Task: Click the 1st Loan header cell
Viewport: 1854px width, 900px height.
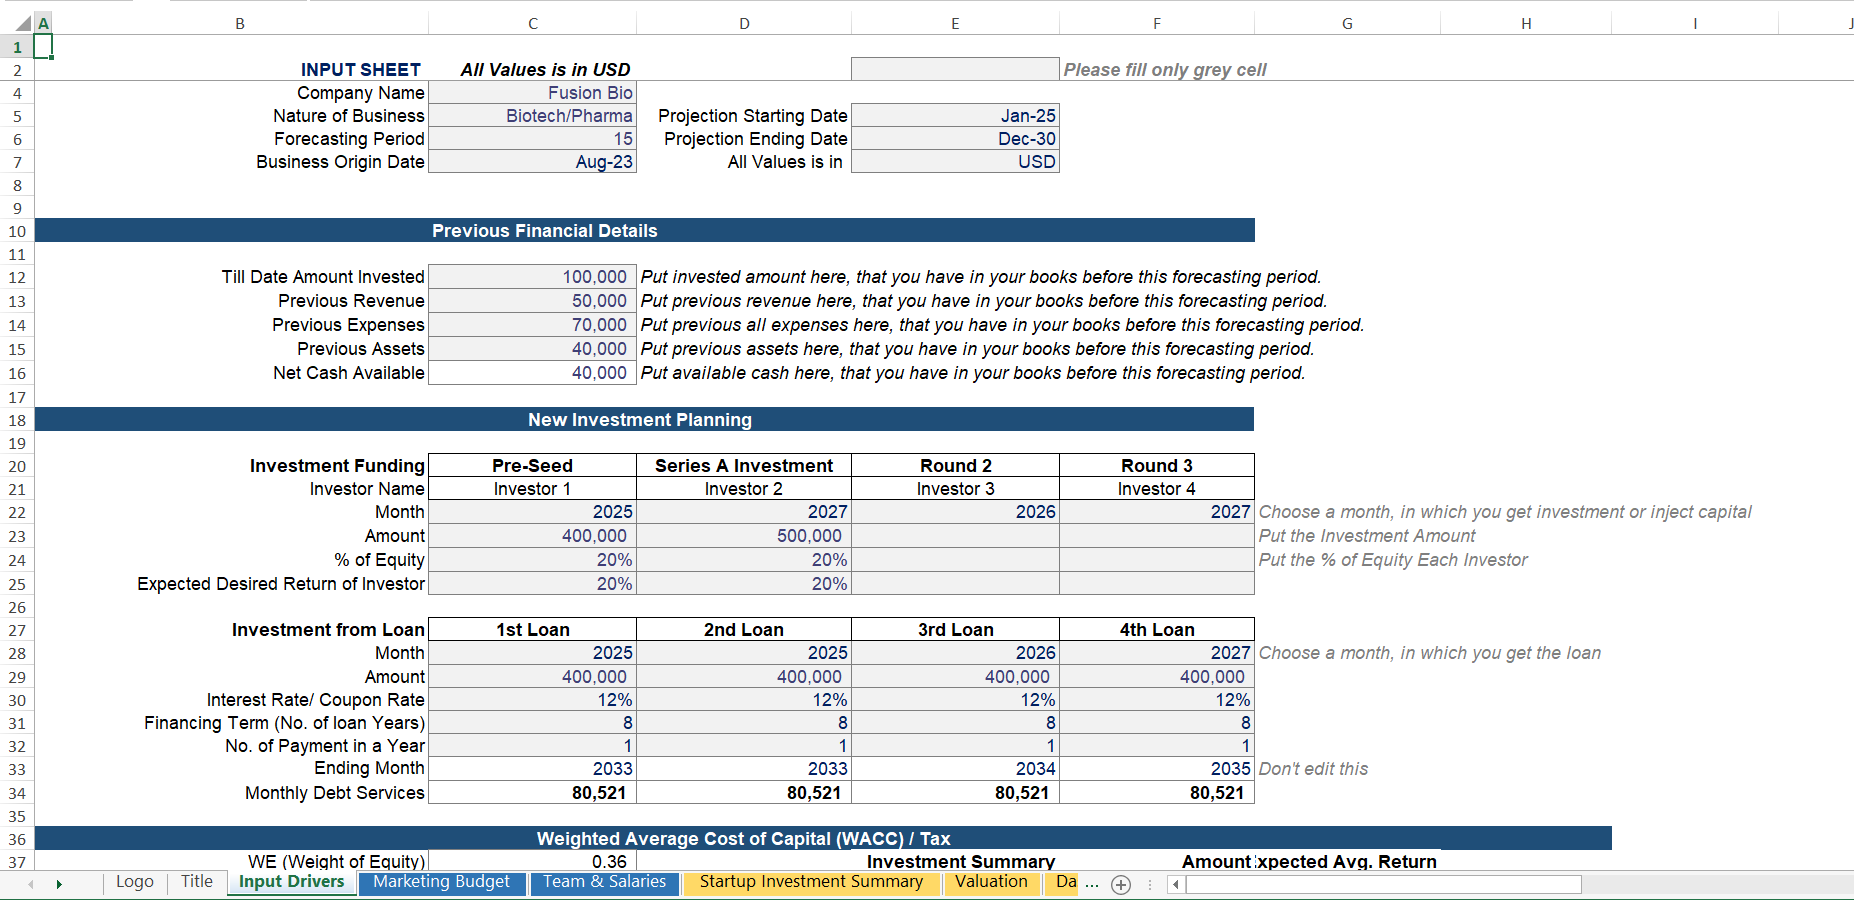Action: [533, 630]
